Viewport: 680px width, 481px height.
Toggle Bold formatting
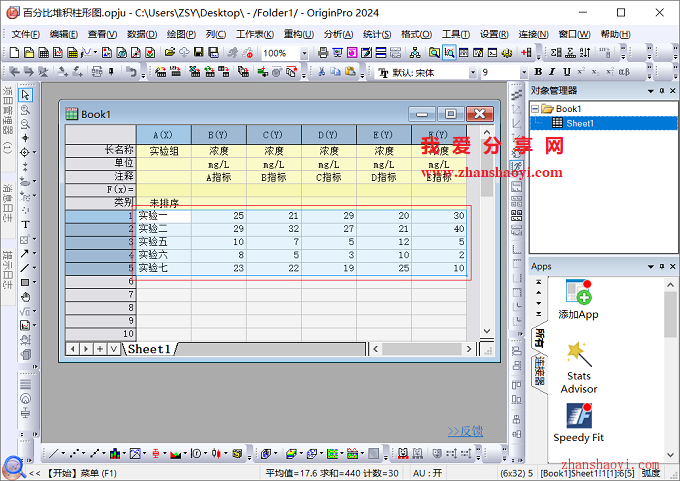point(538,72)
